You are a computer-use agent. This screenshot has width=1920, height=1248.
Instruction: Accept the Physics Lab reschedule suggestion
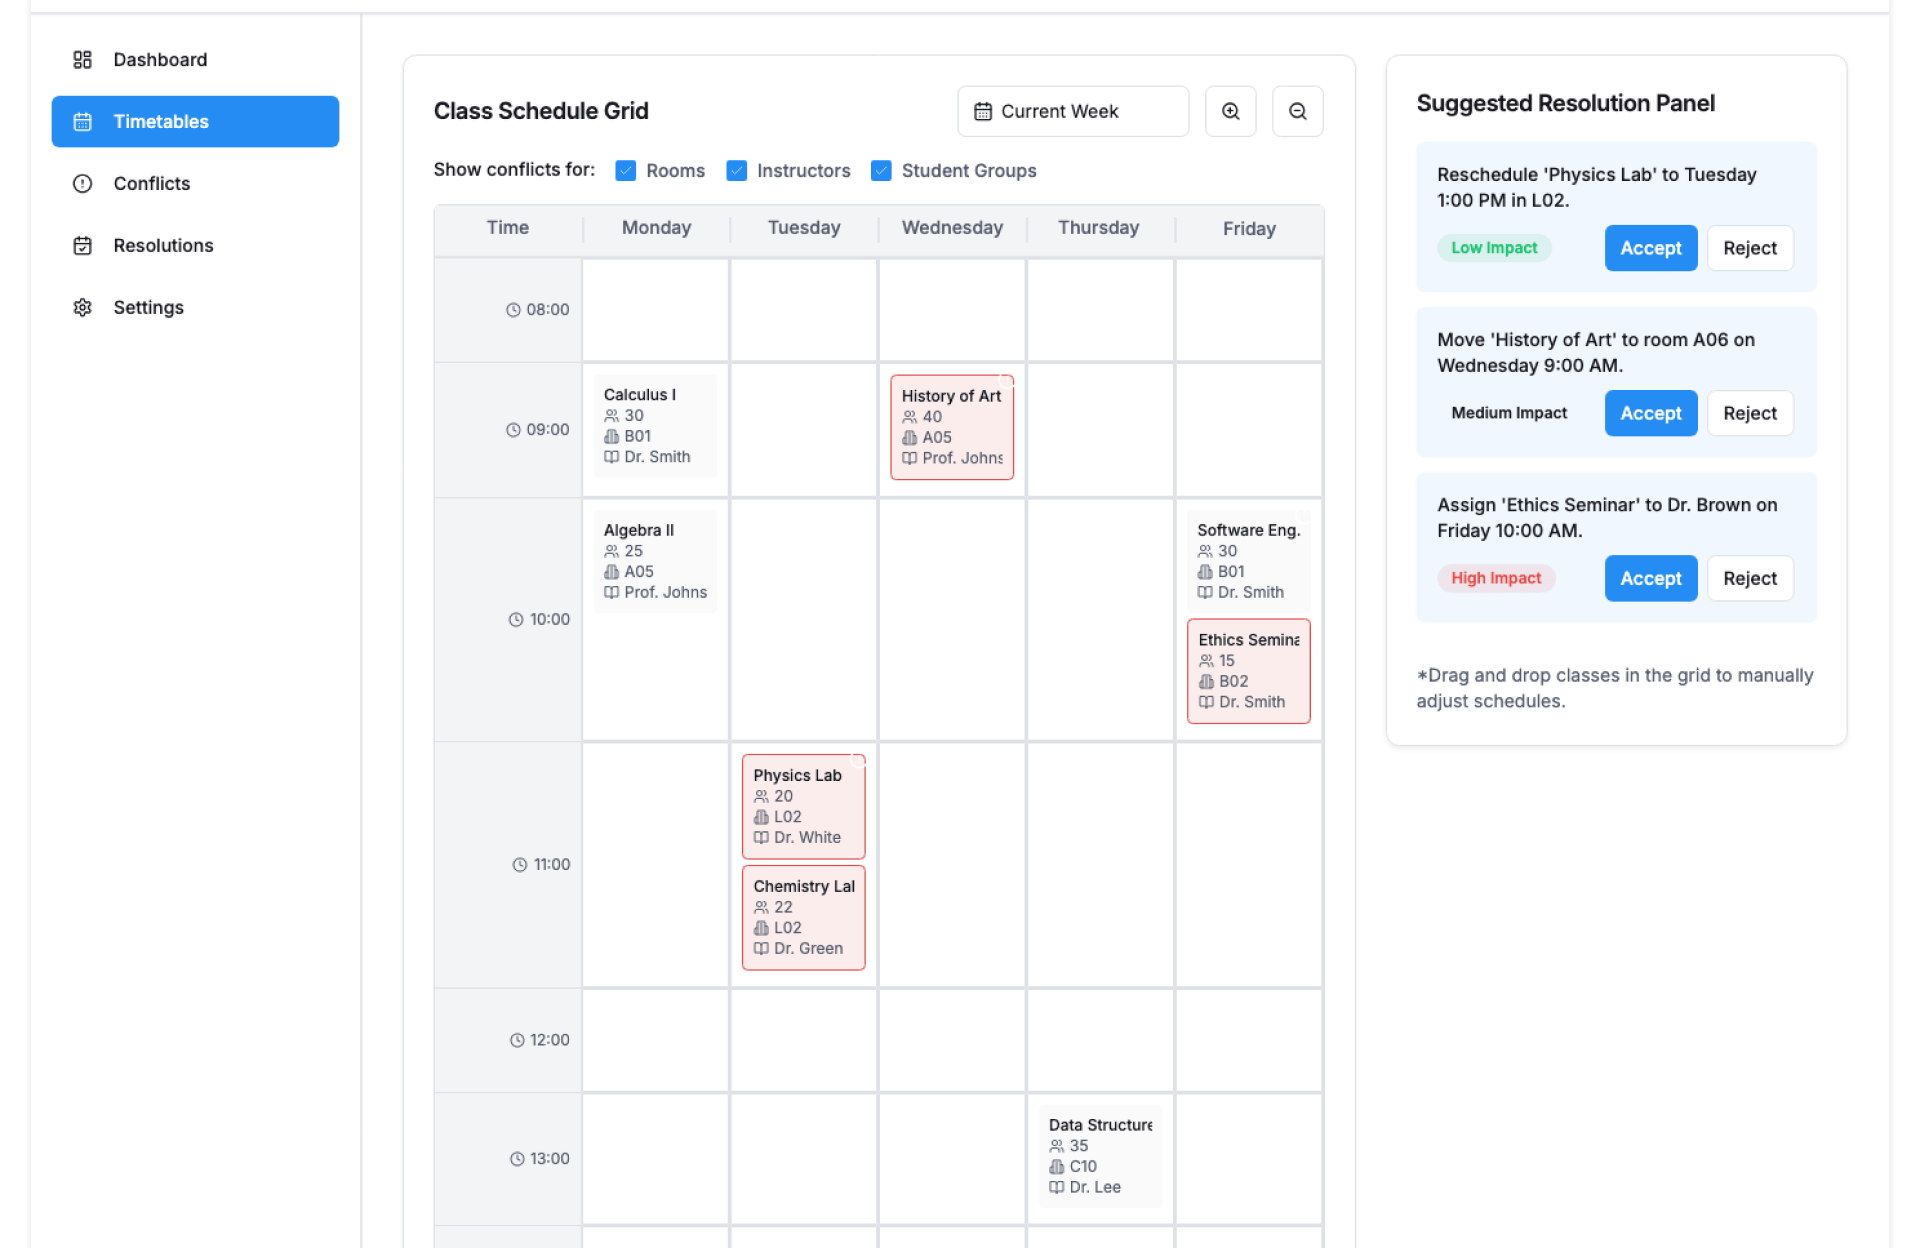(1650, 248)
